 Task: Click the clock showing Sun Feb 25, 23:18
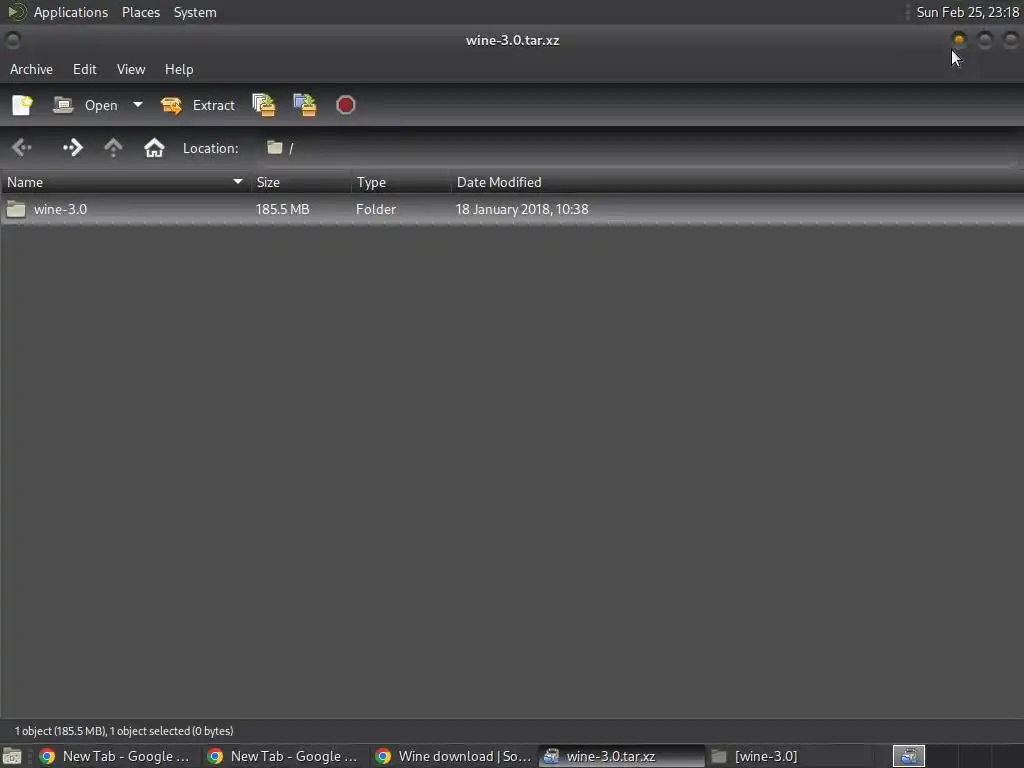(x=968, y=12)
